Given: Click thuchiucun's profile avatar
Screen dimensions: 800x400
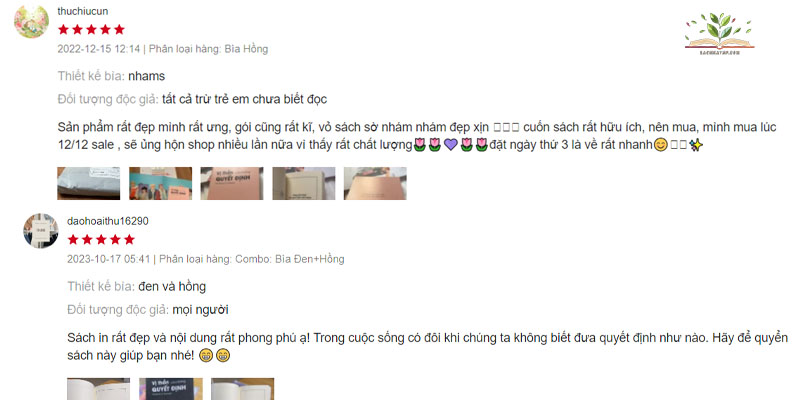Looking at the screenshot, I should click(x=31, y=21).
